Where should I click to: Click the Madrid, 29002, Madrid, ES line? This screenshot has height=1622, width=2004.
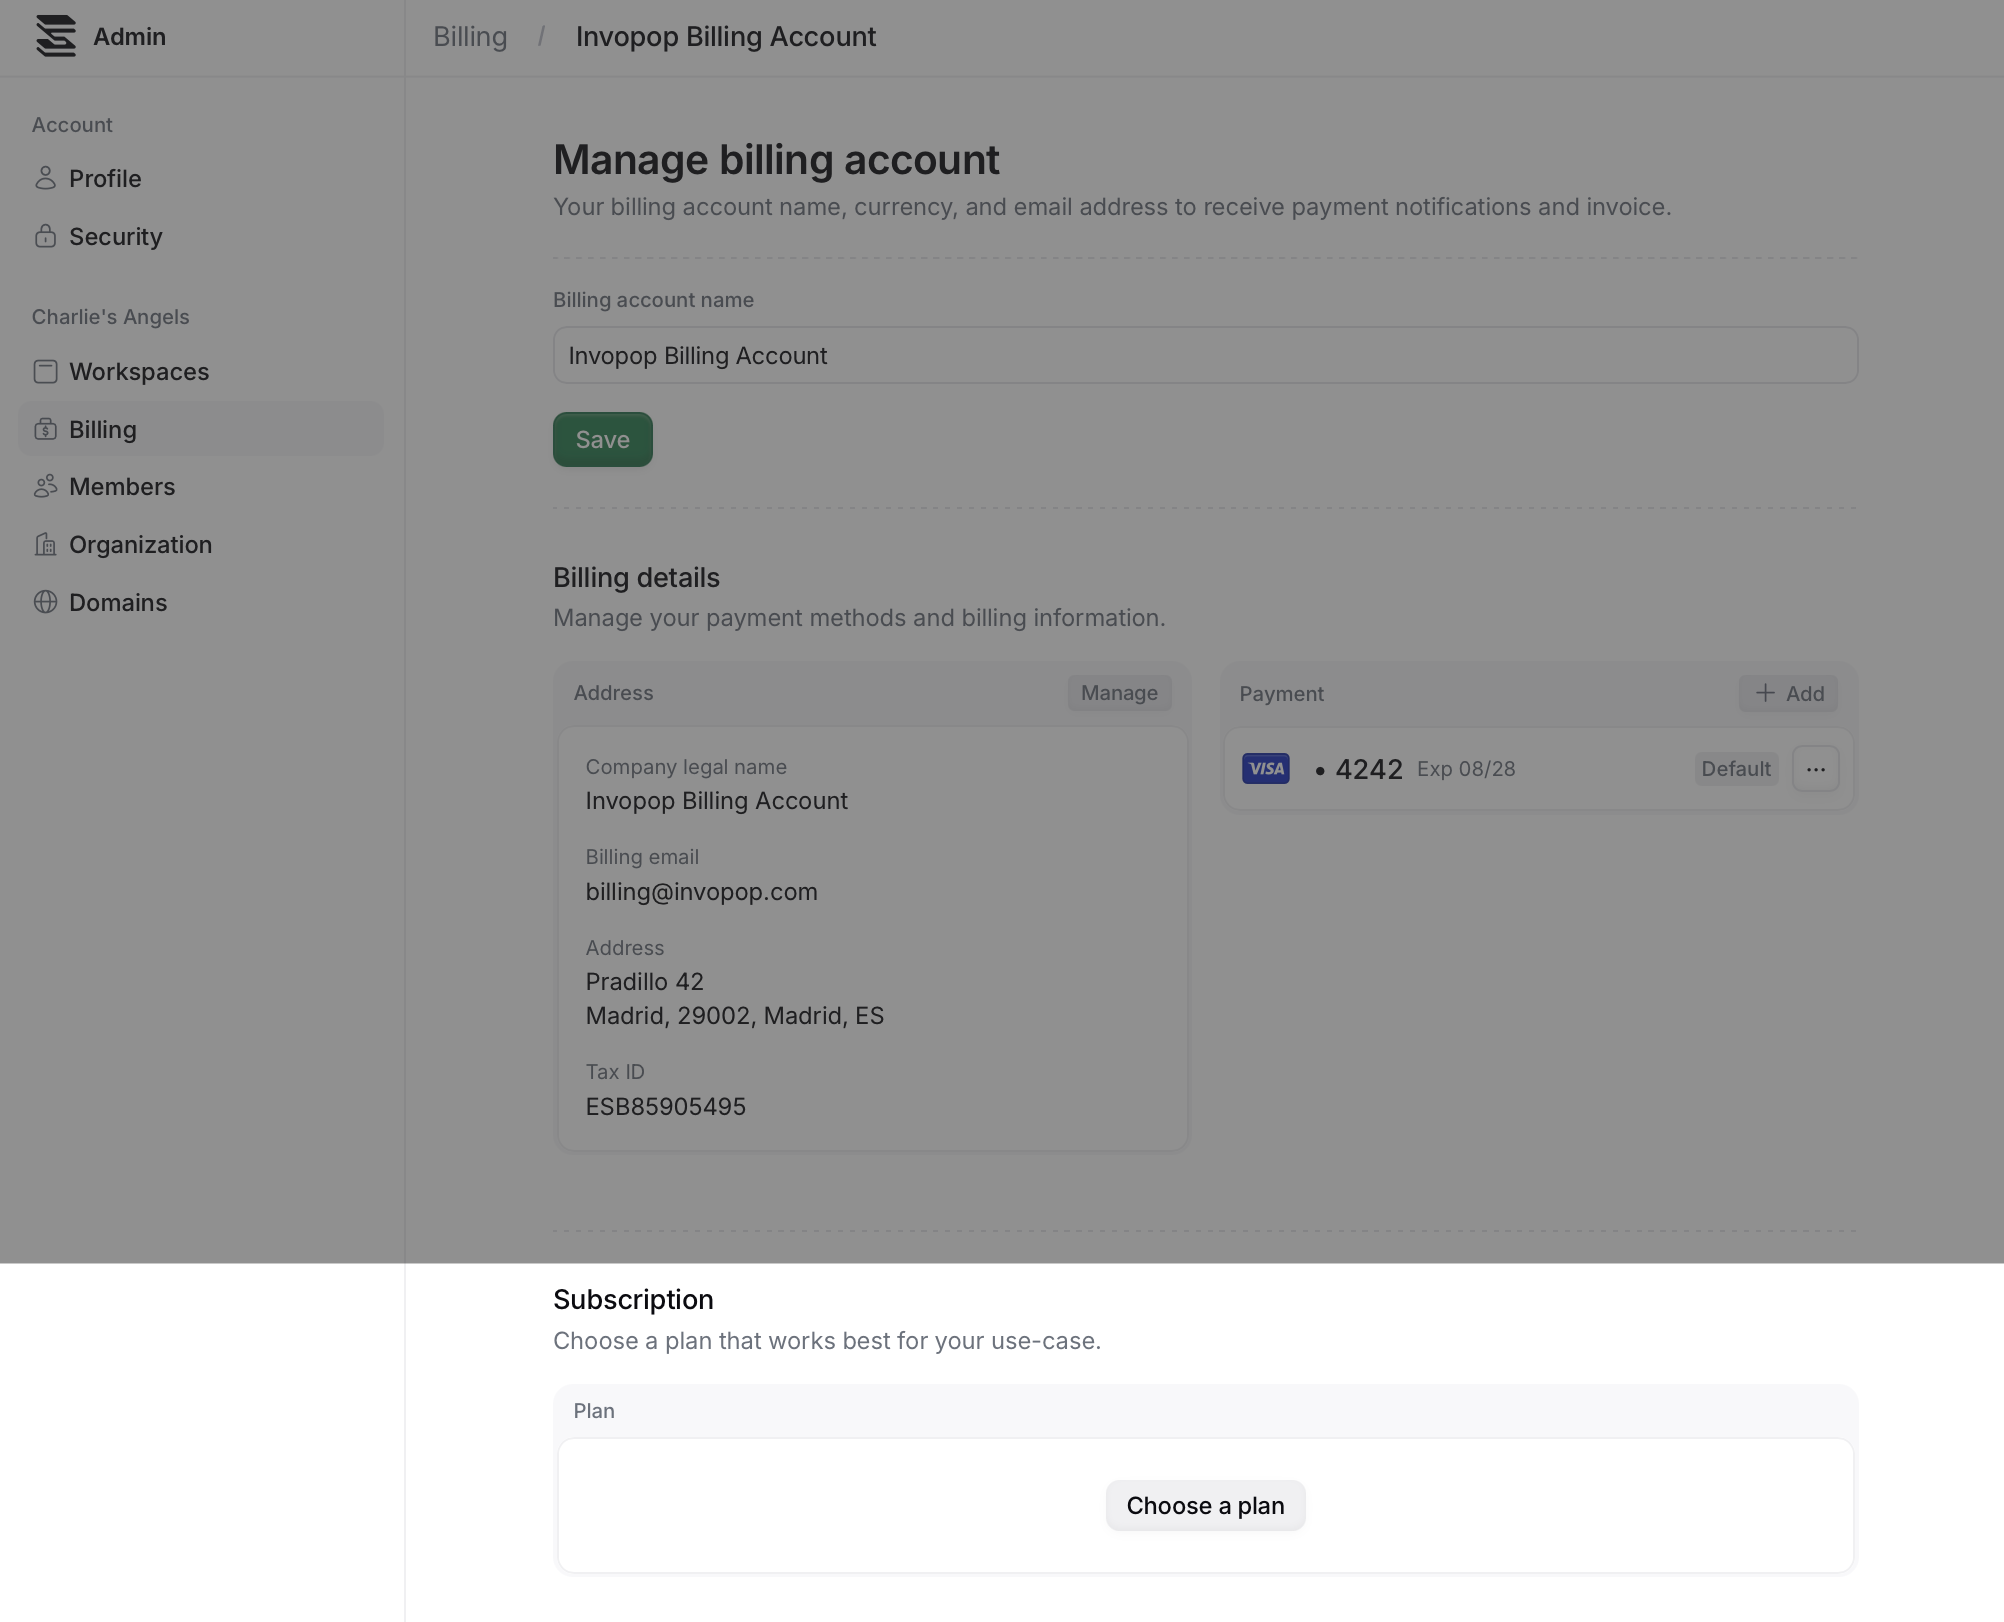click(x=735, y=1016)
